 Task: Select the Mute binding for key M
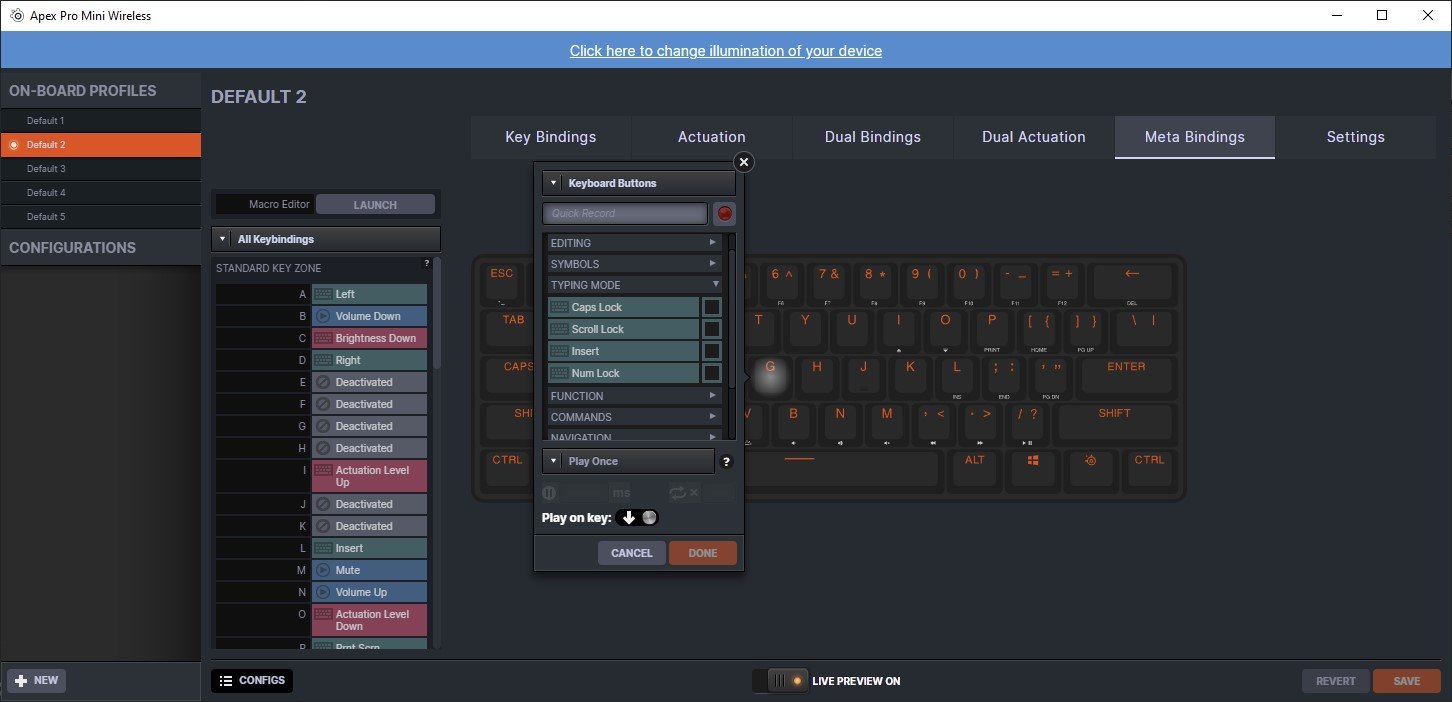369,570
